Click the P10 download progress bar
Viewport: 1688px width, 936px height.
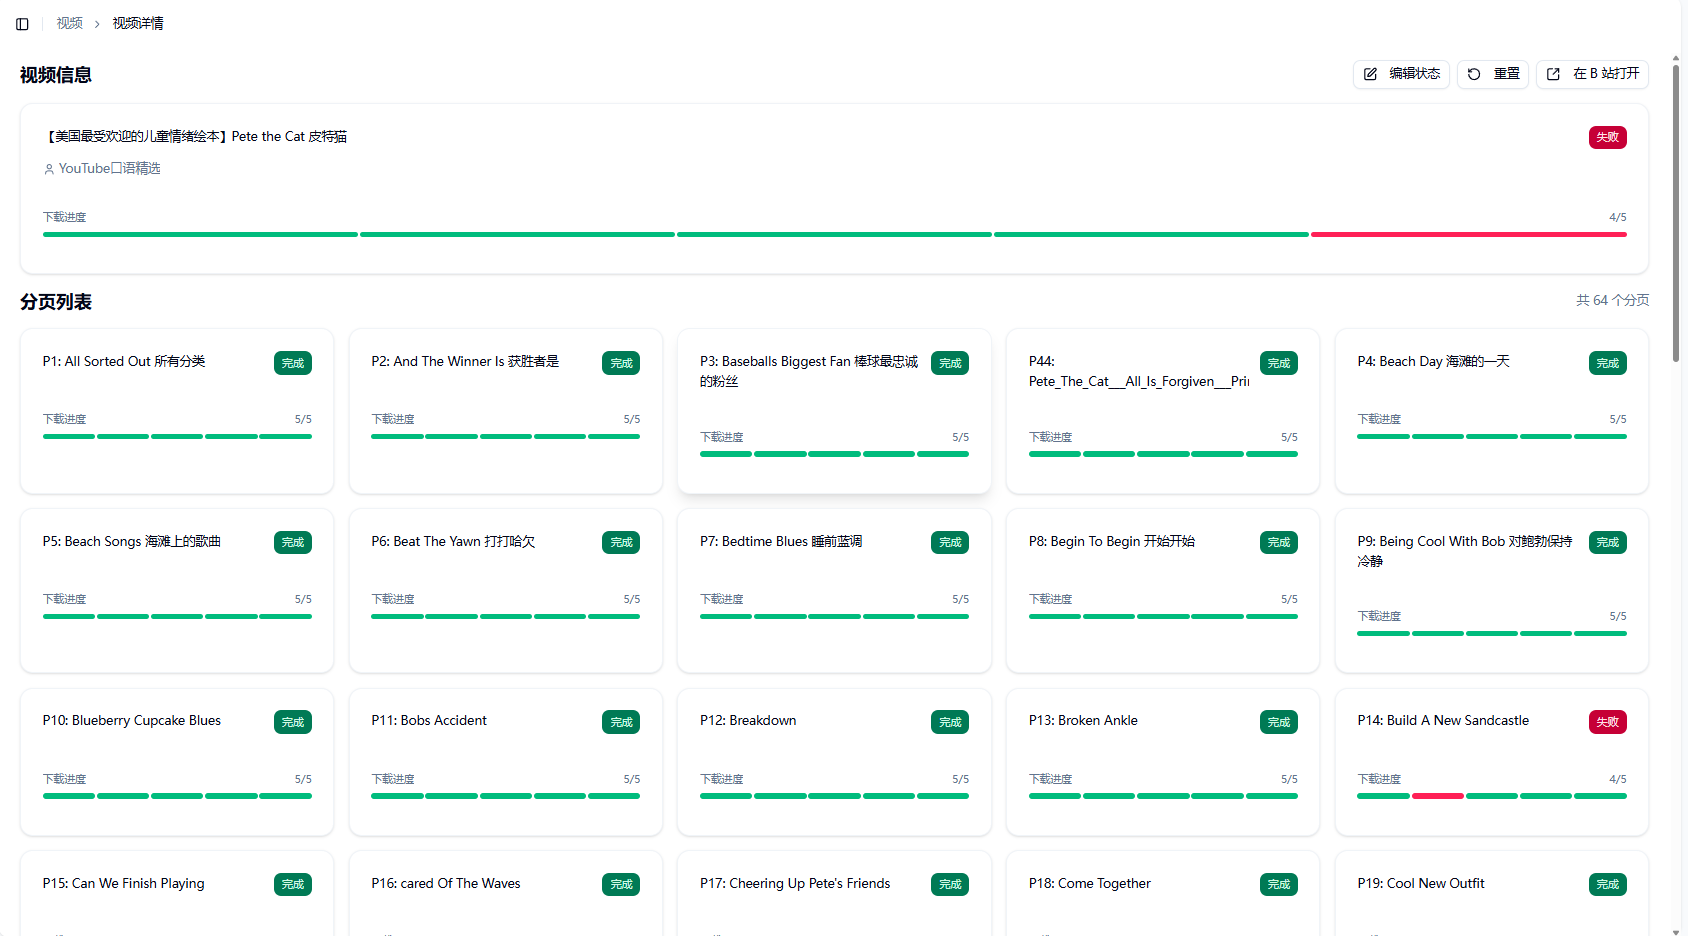(x=177, y=796)
